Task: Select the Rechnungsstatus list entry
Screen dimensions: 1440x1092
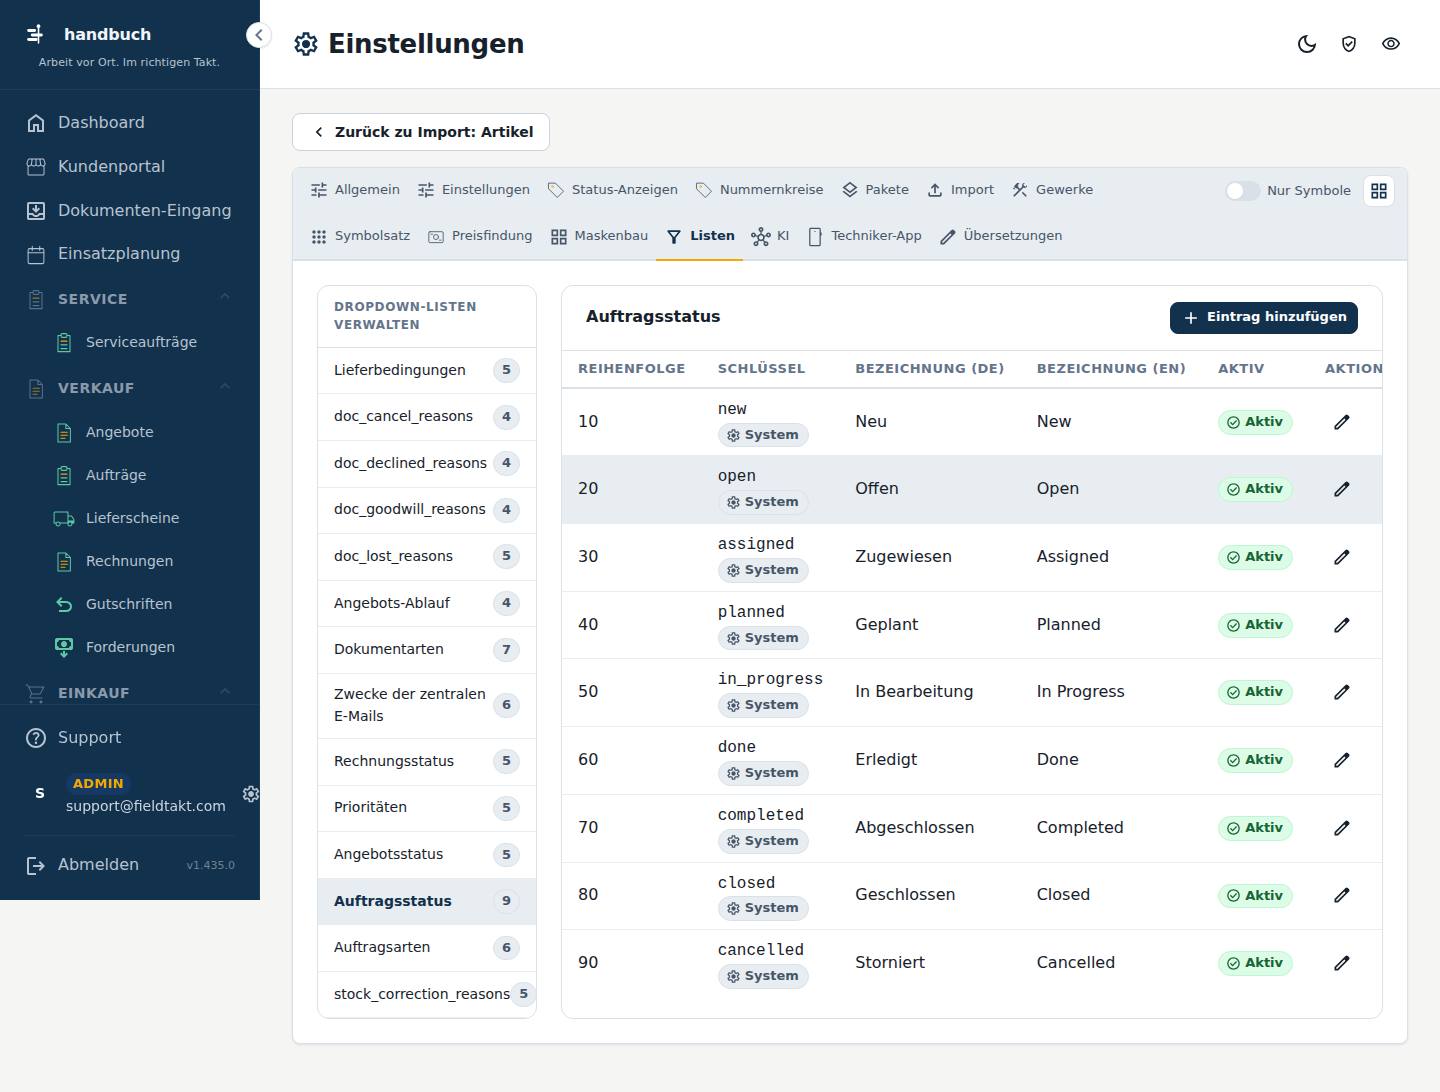Action: 427,762
